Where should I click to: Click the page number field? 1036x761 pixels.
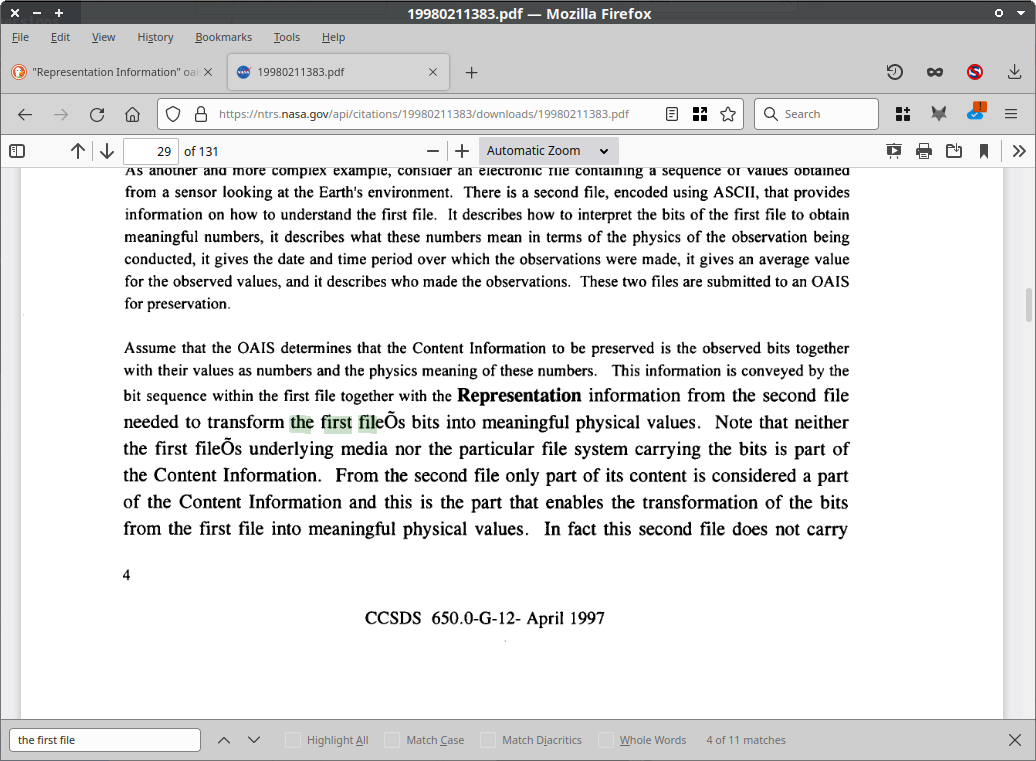click(x=150, y=151)
